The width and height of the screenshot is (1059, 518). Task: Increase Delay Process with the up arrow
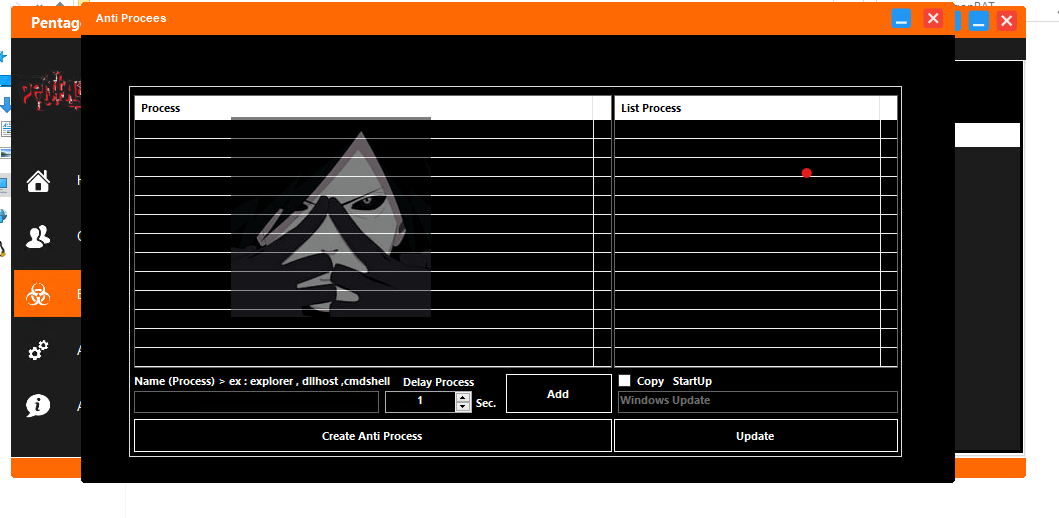[462, 396]
